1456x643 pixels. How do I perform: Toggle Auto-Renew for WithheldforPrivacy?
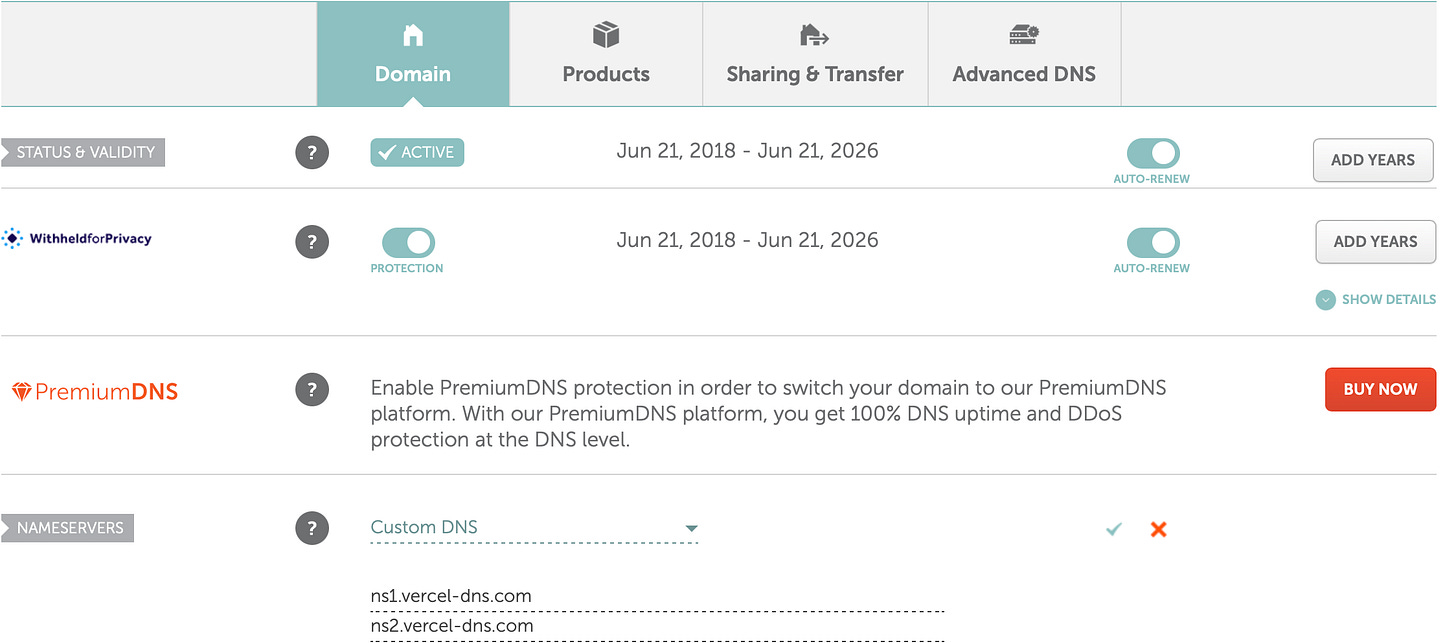pos(1153,242)
